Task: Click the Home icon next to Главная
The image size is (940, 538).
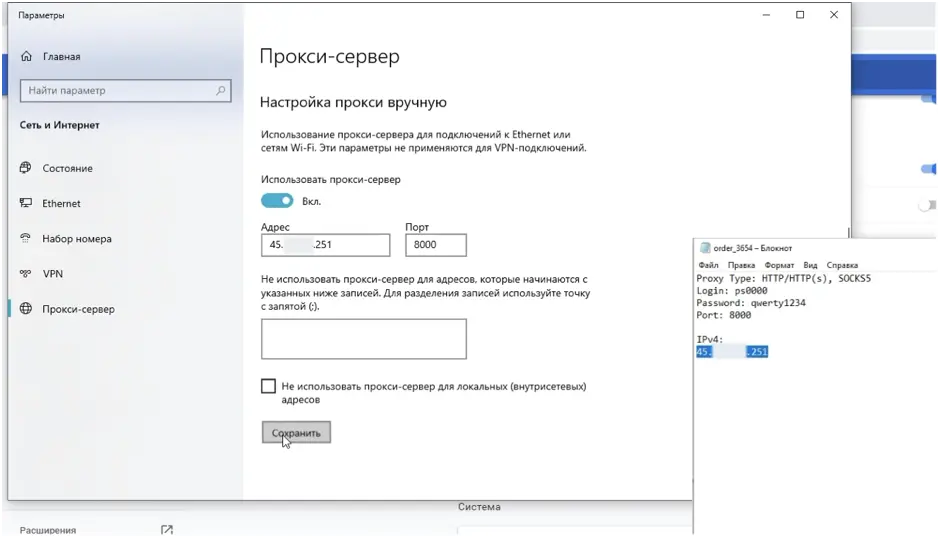Action: pos(26,56)
